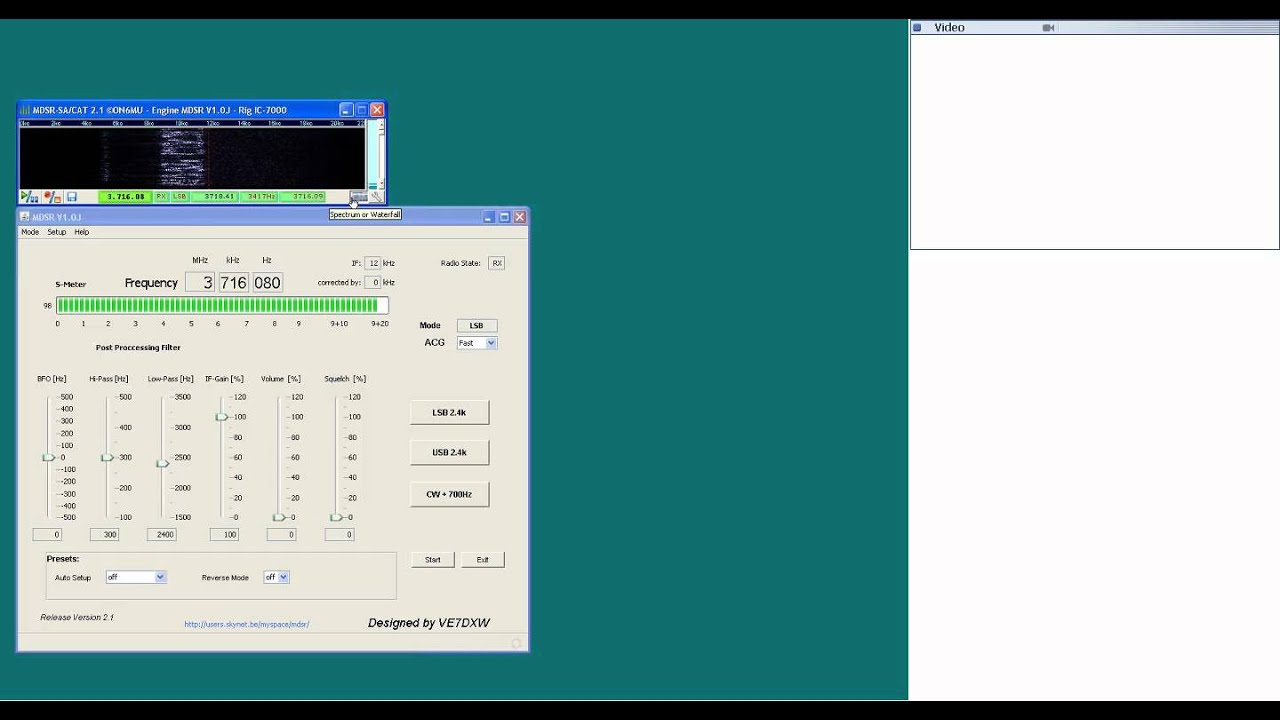Click the Low-Pass slider handle
The image size is (1280, 720).
coord(162,463)
